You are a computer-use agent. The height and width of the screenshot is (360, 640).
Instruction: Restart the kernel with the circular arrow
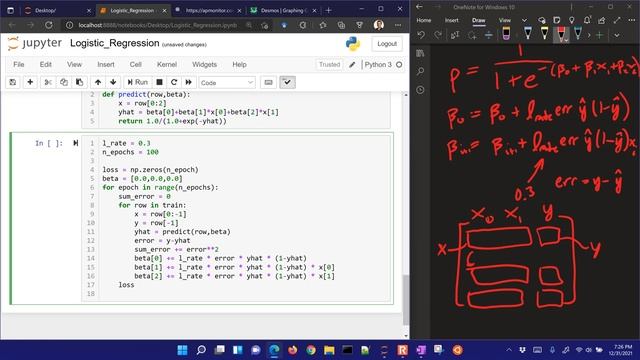tap(174, 82)
